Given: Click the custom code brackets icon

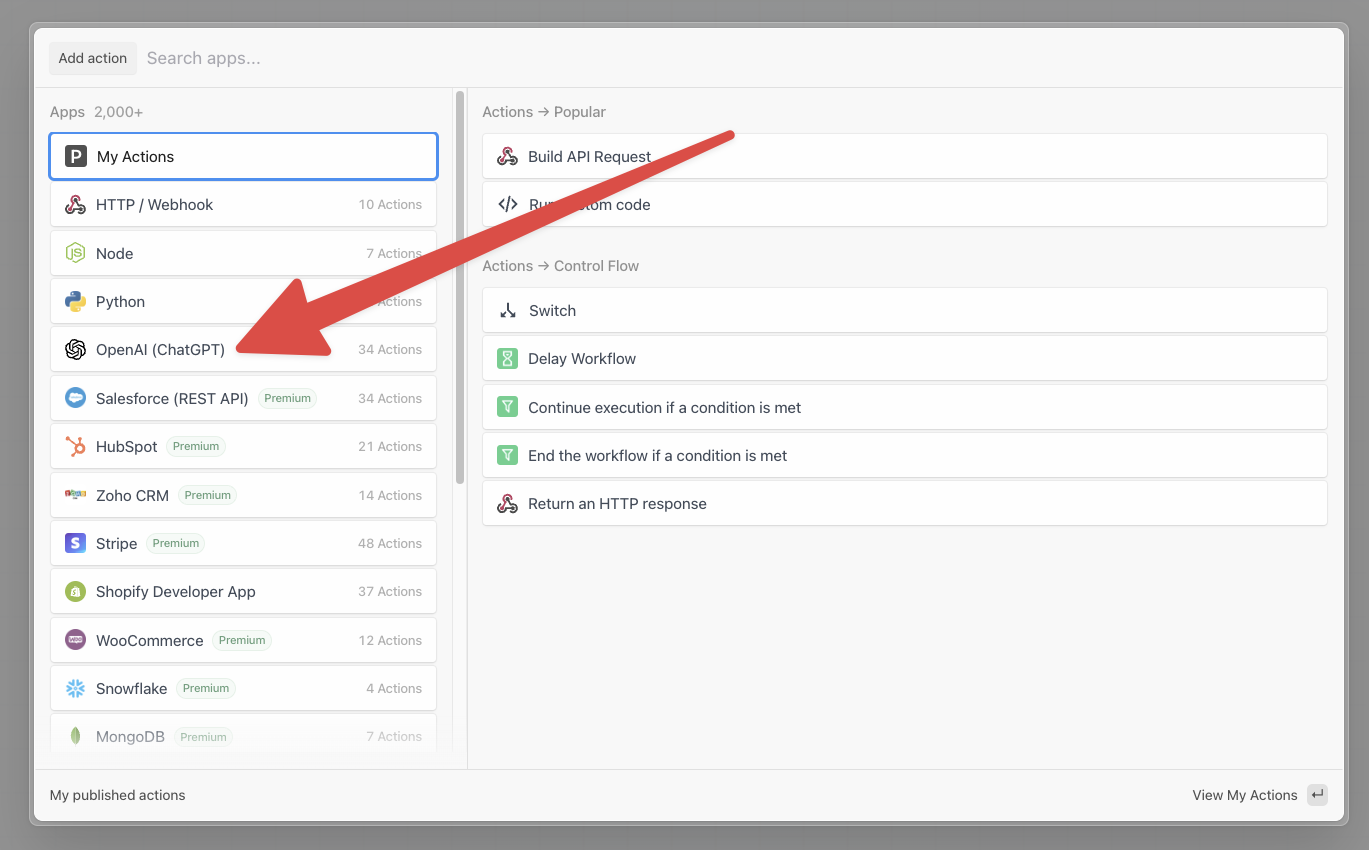Looking at the screenshot, I should pyautogui.click(x=508, y=205).
